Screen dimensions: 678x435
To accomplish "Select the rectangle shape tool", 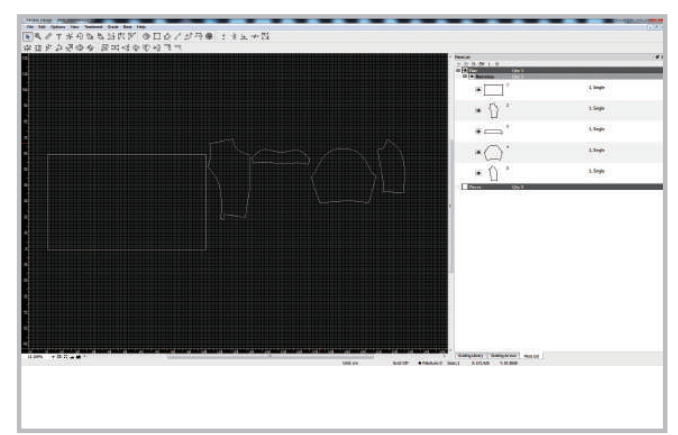I will coord(157,37).
